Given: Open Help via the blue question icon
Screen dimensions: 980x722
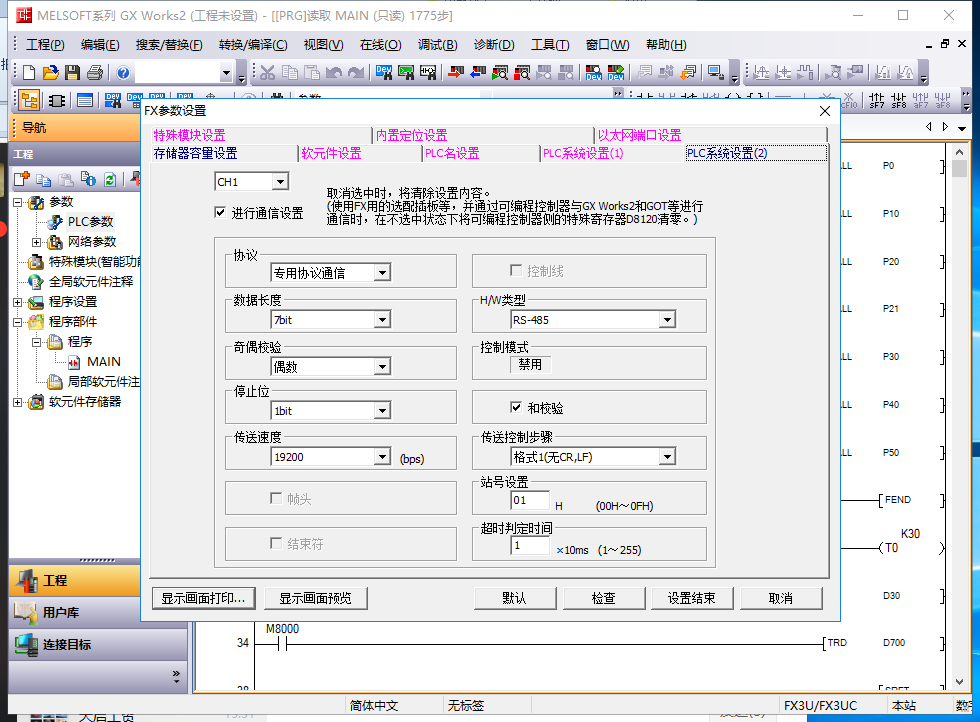Looking at the screenshot, I should 123,73.
